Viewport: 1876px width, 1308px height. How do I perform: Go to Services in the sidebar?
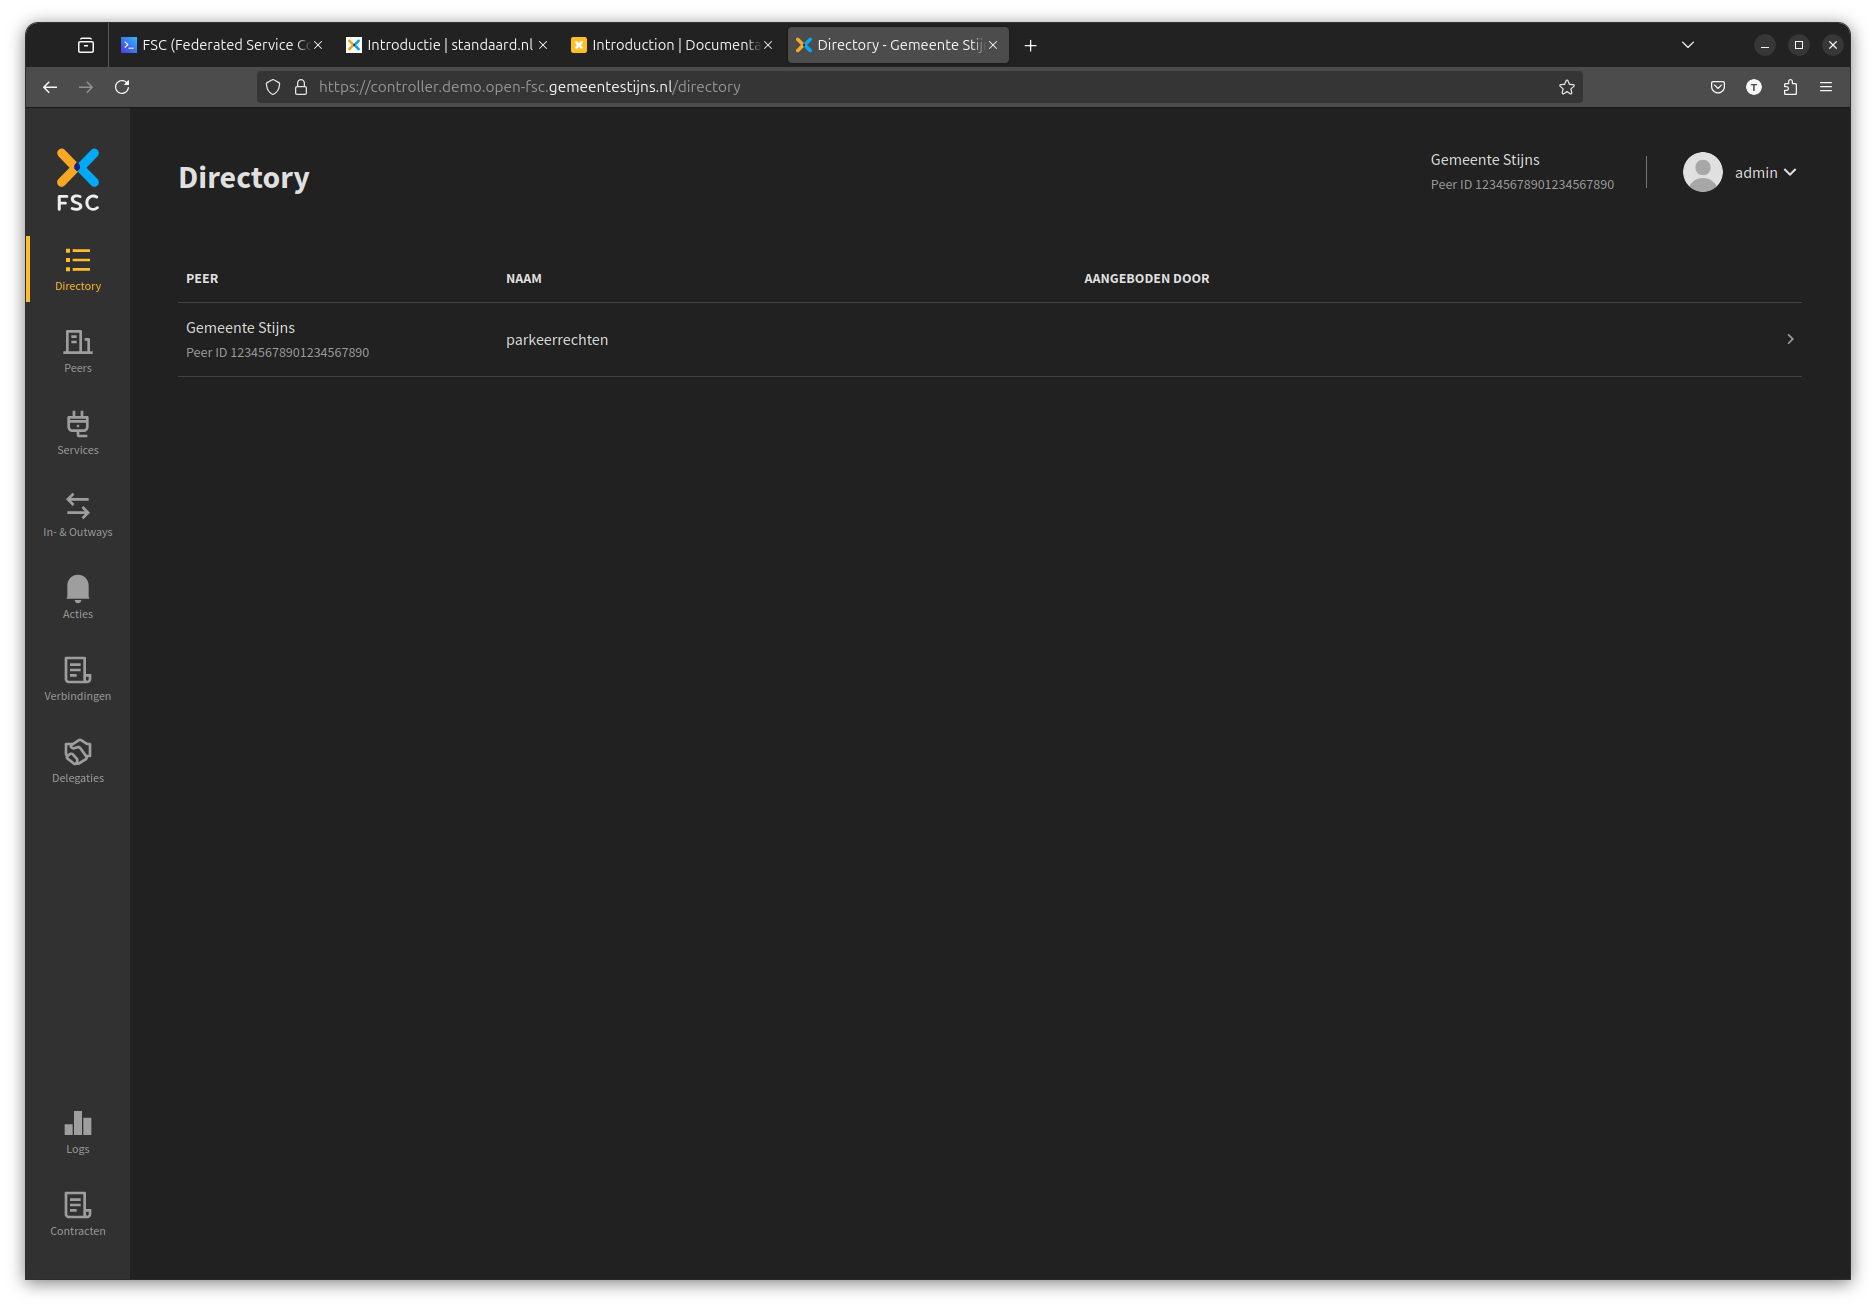coord(78,433)
